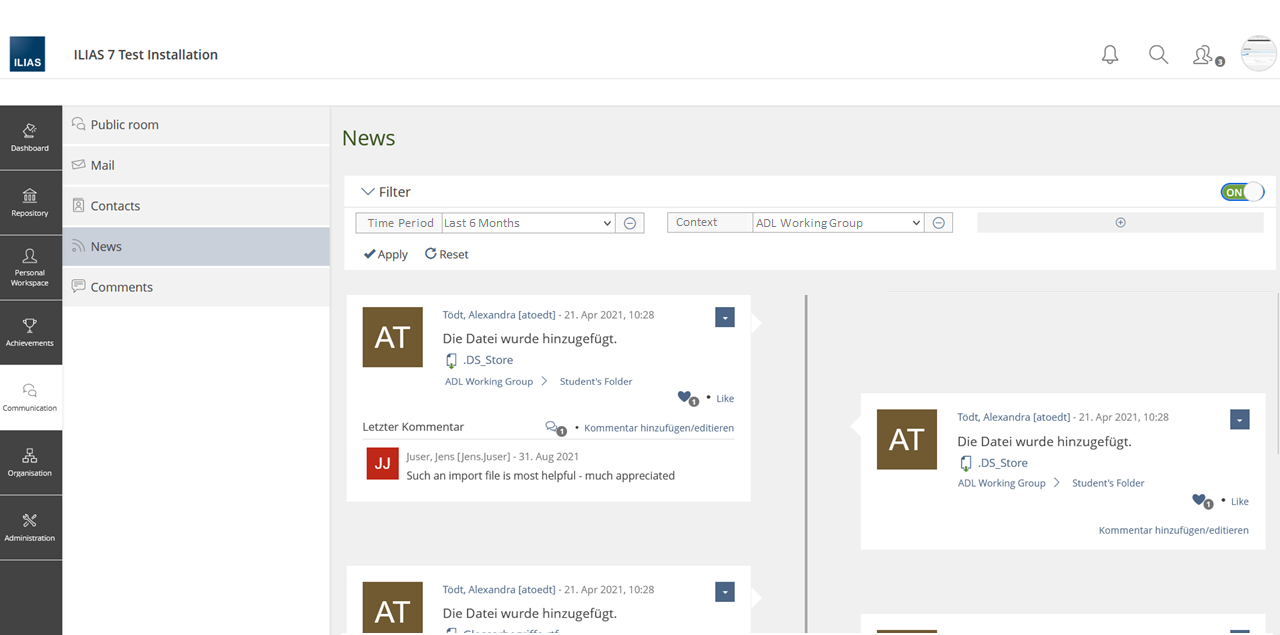
Task: Remove the Time Period filter field
Action: tap(630, 223)
